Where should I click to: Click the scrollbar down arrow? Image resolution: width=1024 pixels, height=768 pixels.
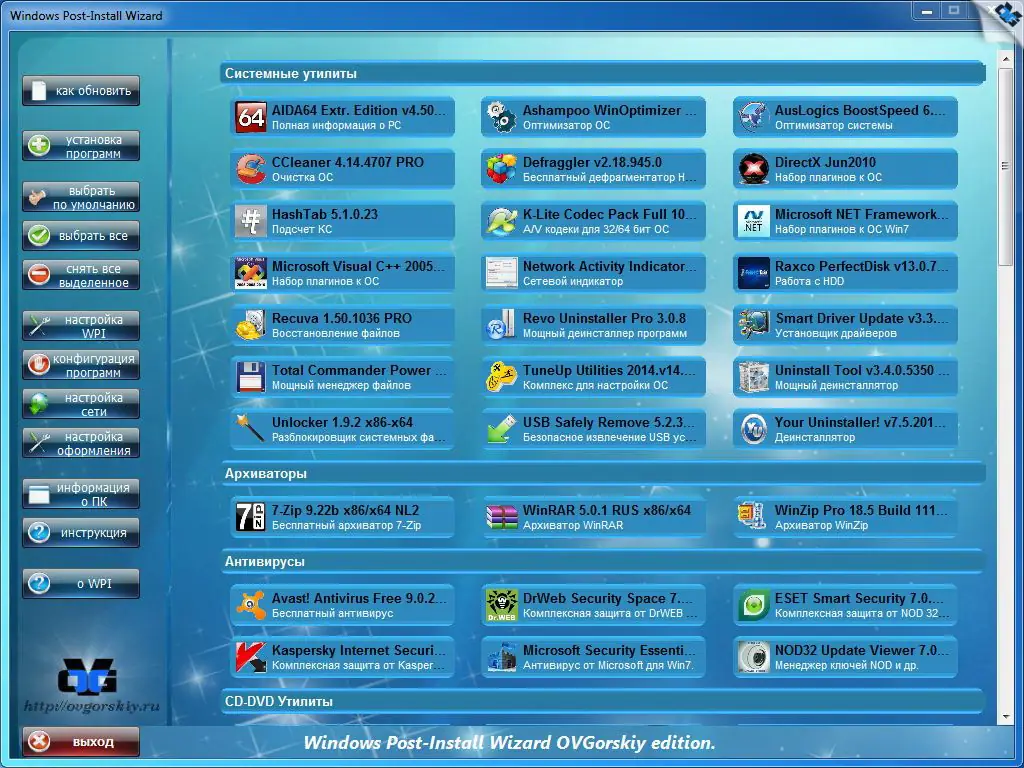(x=1005, y=718)
